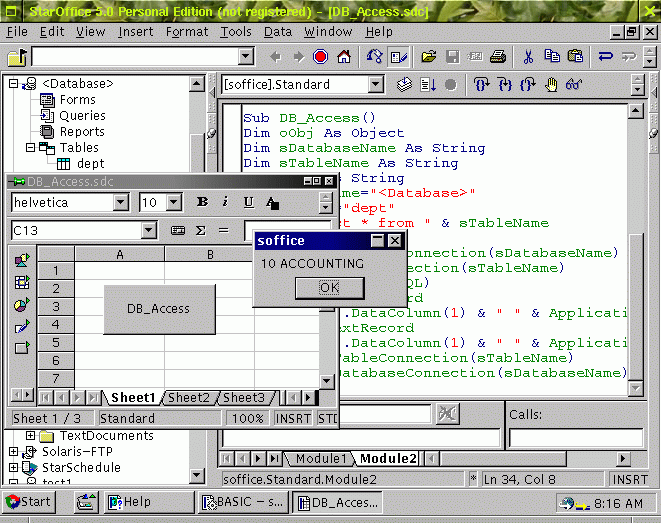
Task: Collapse the Tables tree node
Action: 30,148
